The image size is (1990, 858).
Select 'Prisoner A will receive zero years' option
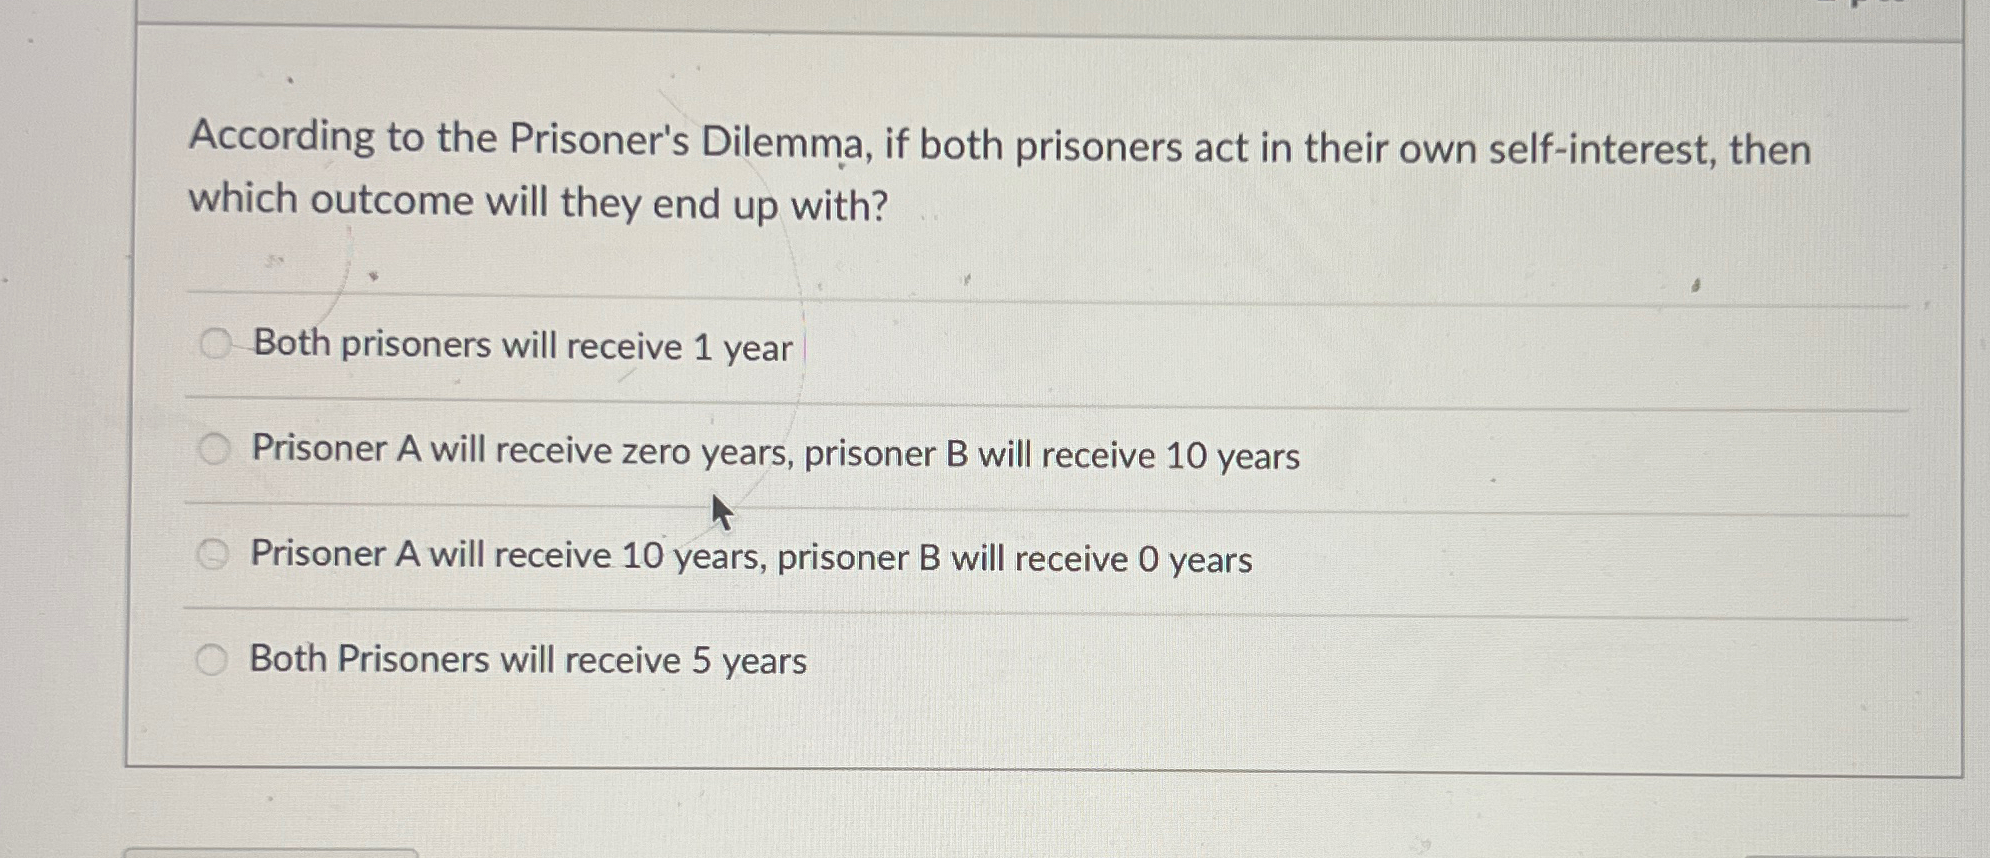tap(214, 449)
